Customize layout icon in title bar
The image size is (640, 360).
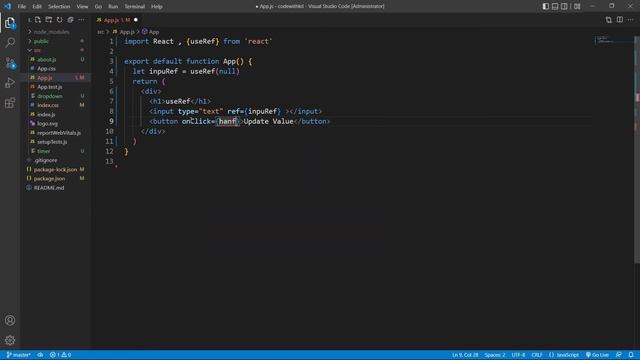[x=577, y=6]
